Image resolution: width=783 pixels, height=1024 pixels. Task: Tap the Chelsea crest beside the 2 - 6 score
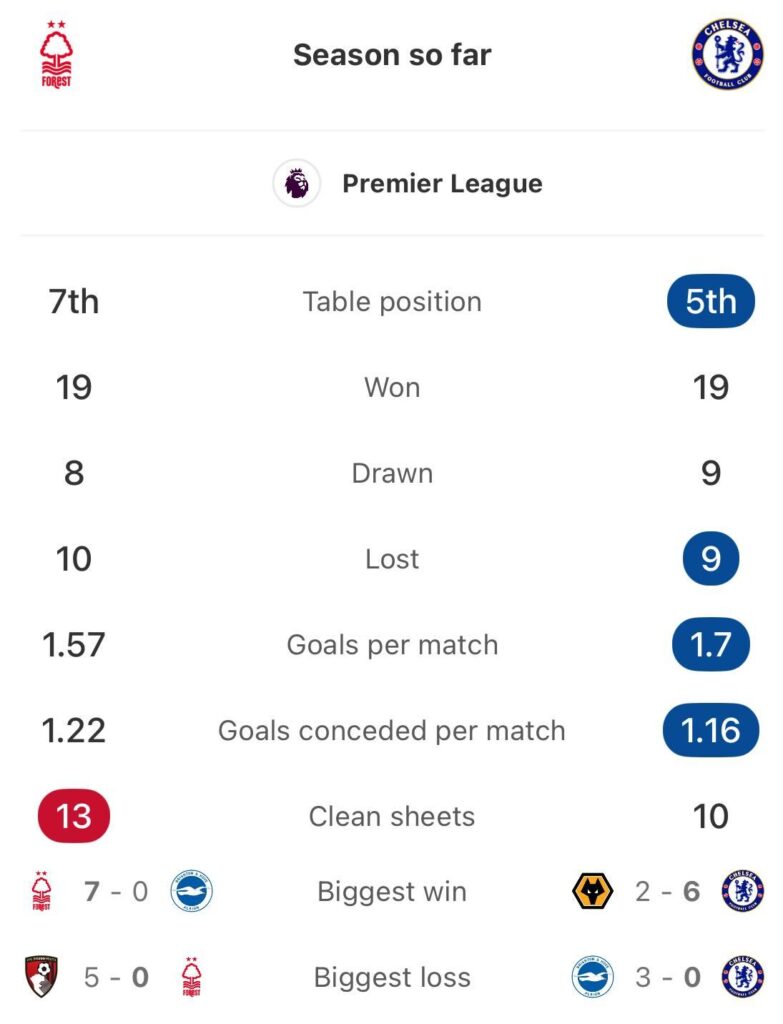click(743, 891)
